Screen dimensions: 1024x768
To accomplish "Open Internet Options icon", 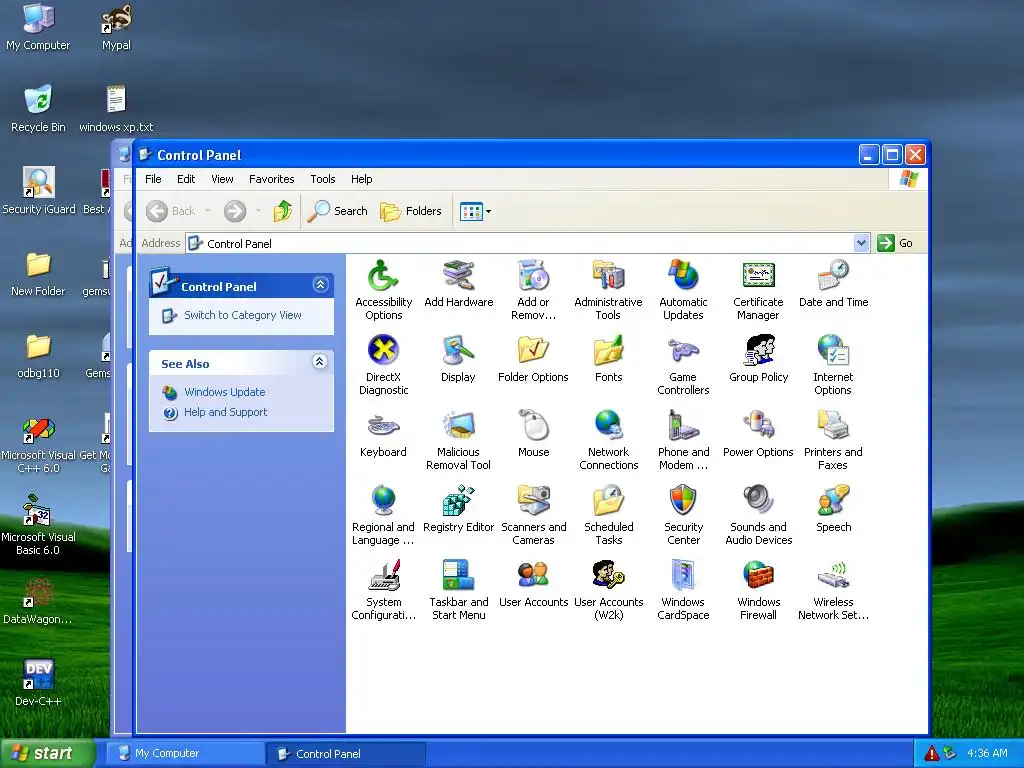I will pos(833,351).
